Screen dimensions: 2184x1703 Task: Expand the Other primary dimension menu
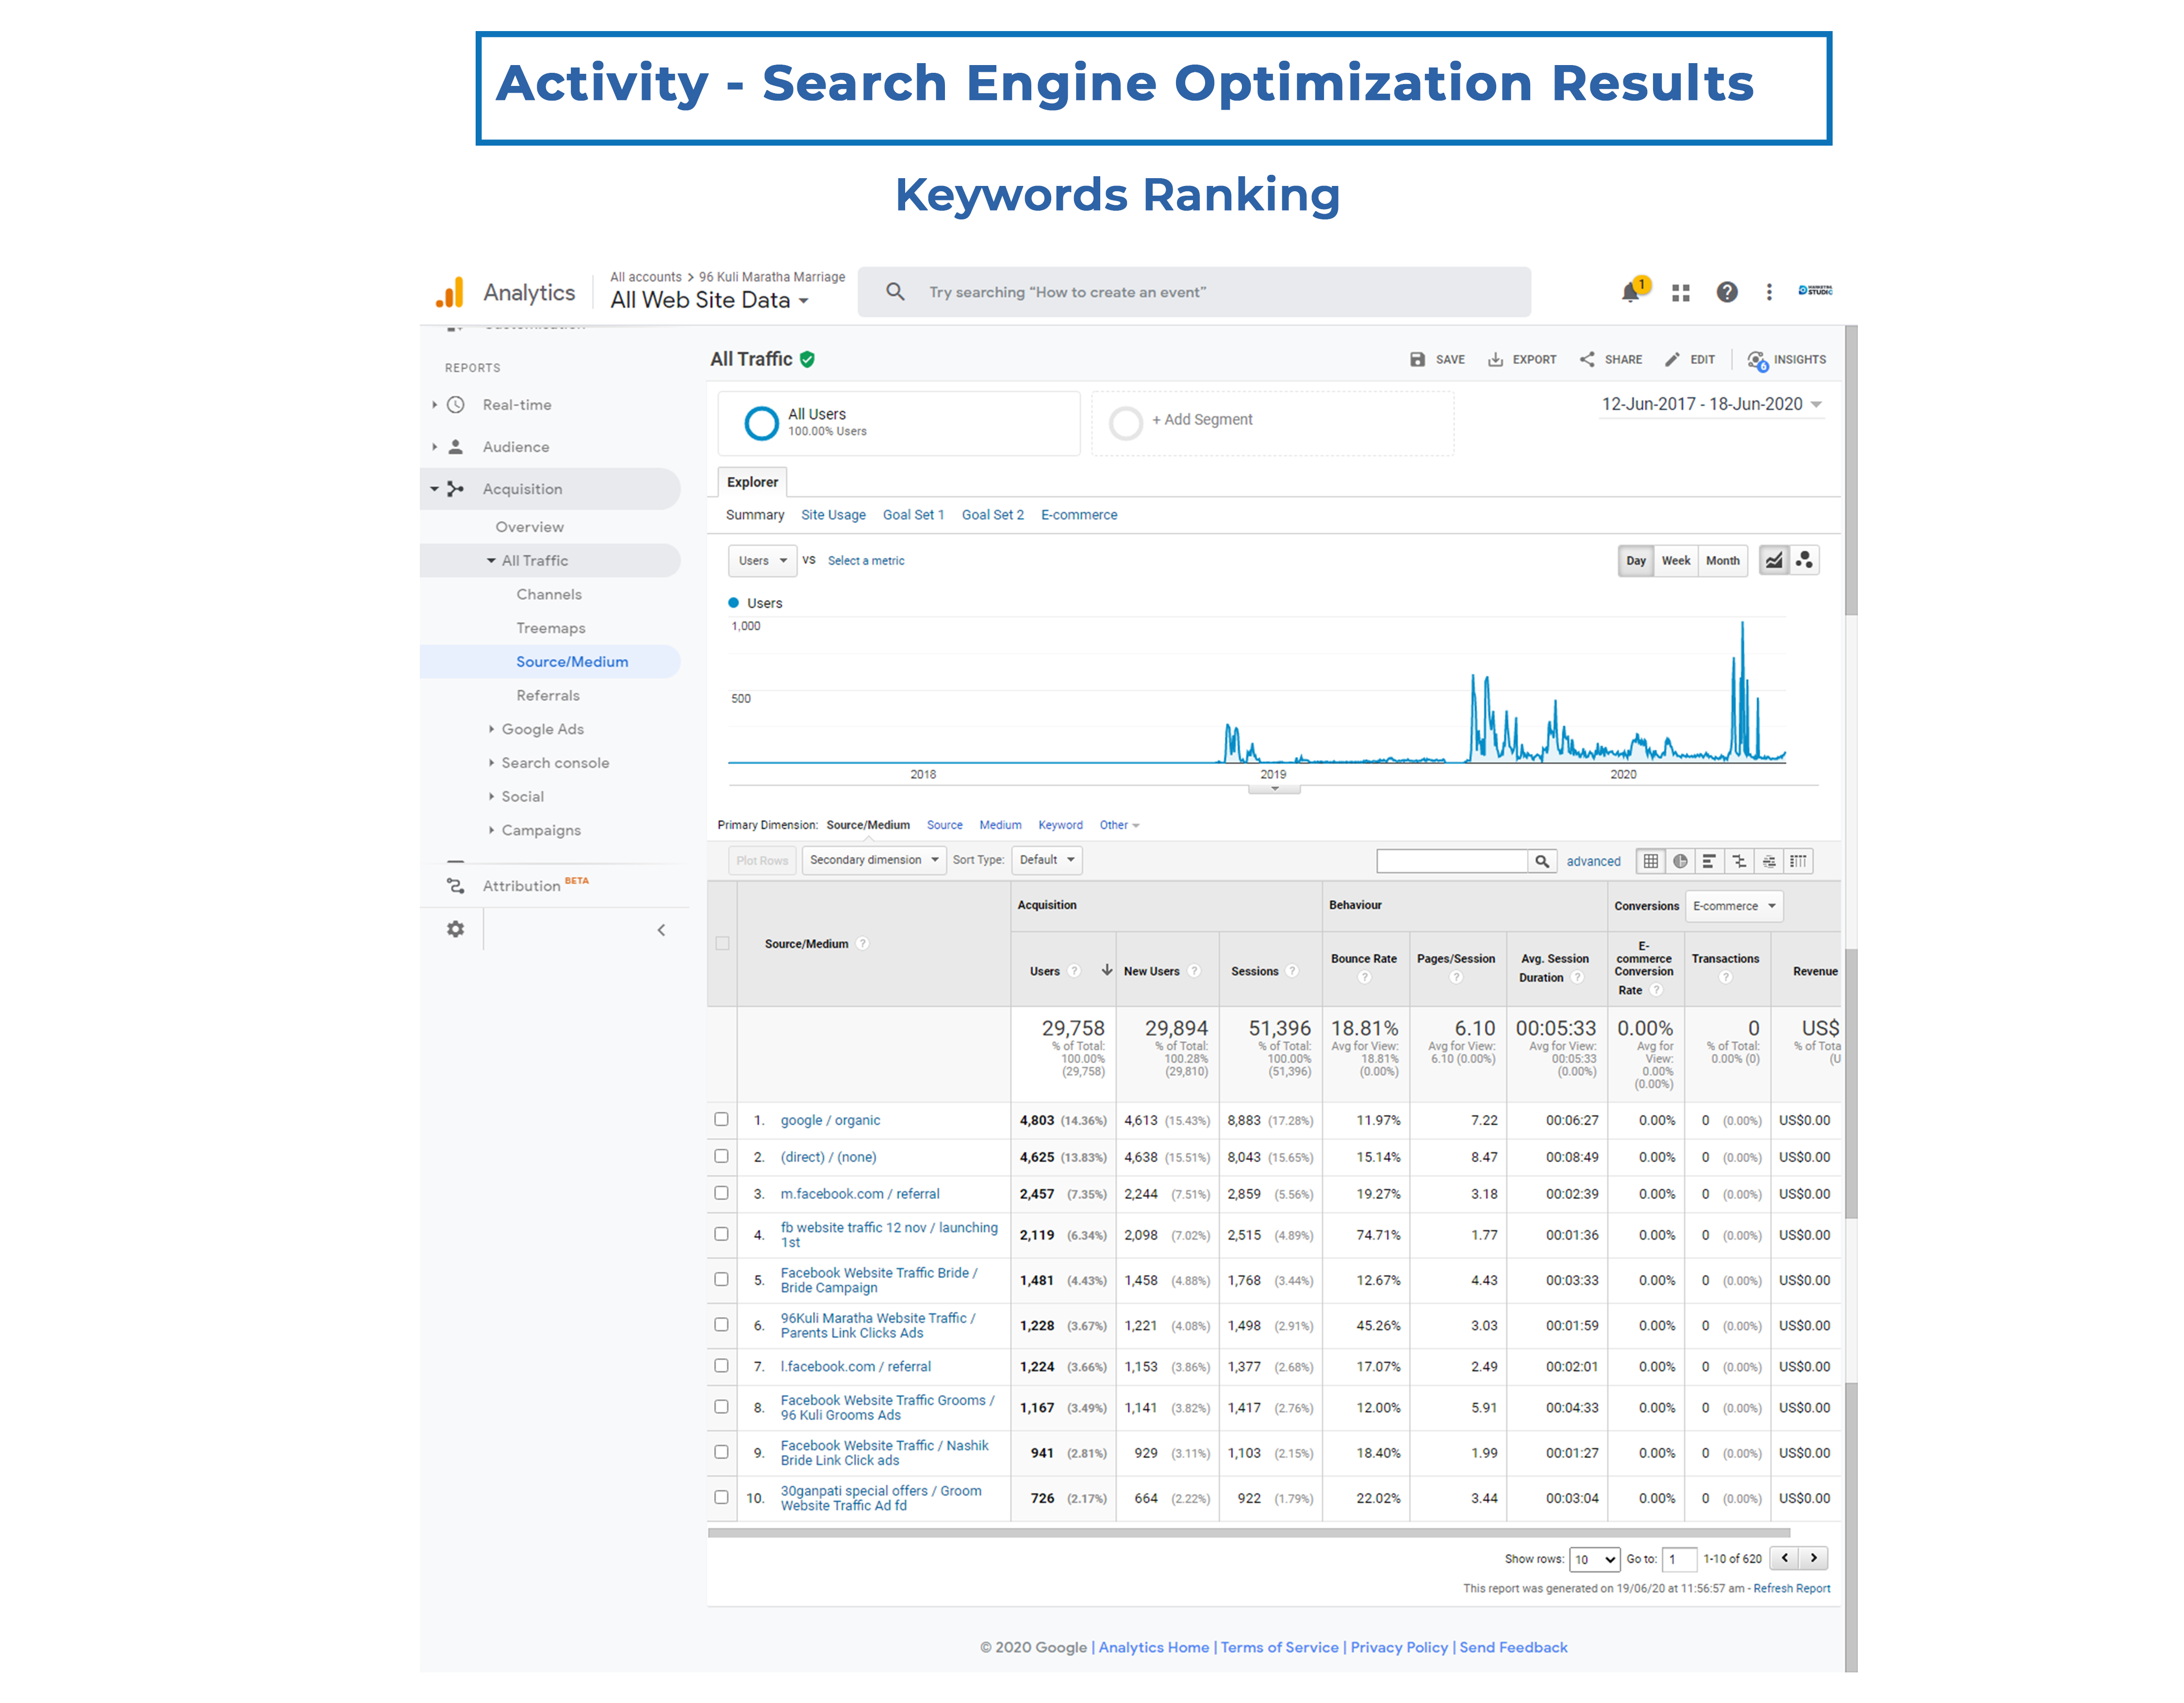coord(1119,825)
